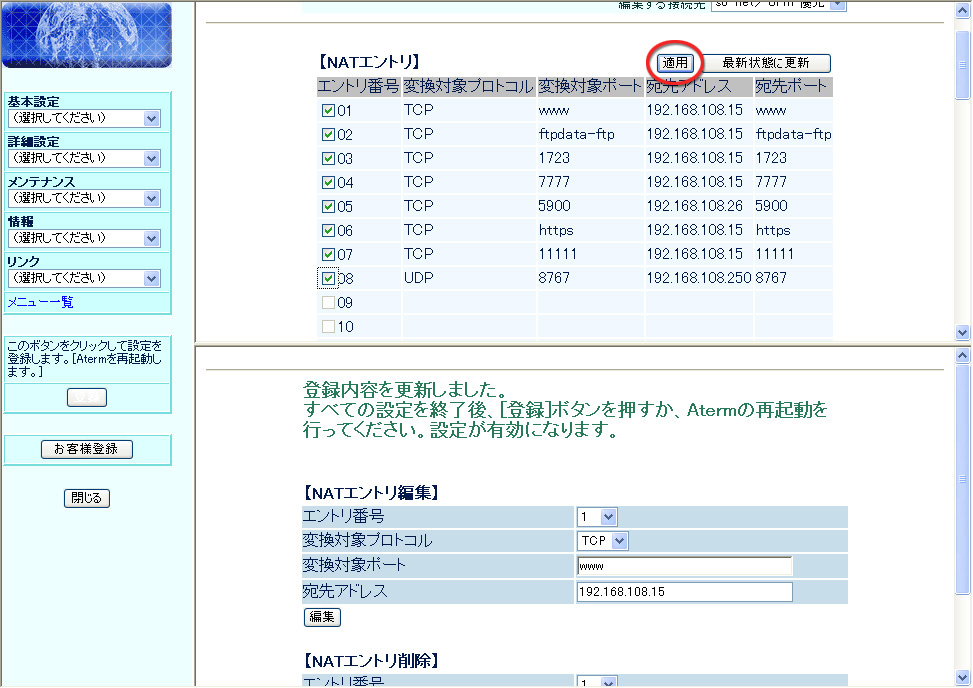Click the 宛先ポート value 5900 in entry 05
Screen dimensions: 973x688
tap(771, 206)
